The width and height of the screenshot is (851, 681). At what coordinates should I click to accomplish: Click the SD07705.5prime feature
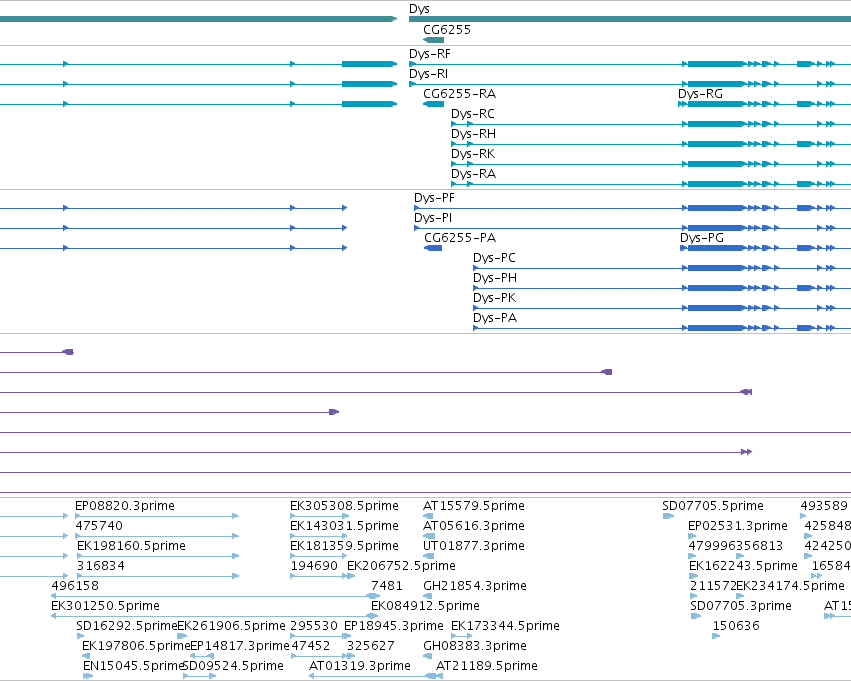coord(713,506)
